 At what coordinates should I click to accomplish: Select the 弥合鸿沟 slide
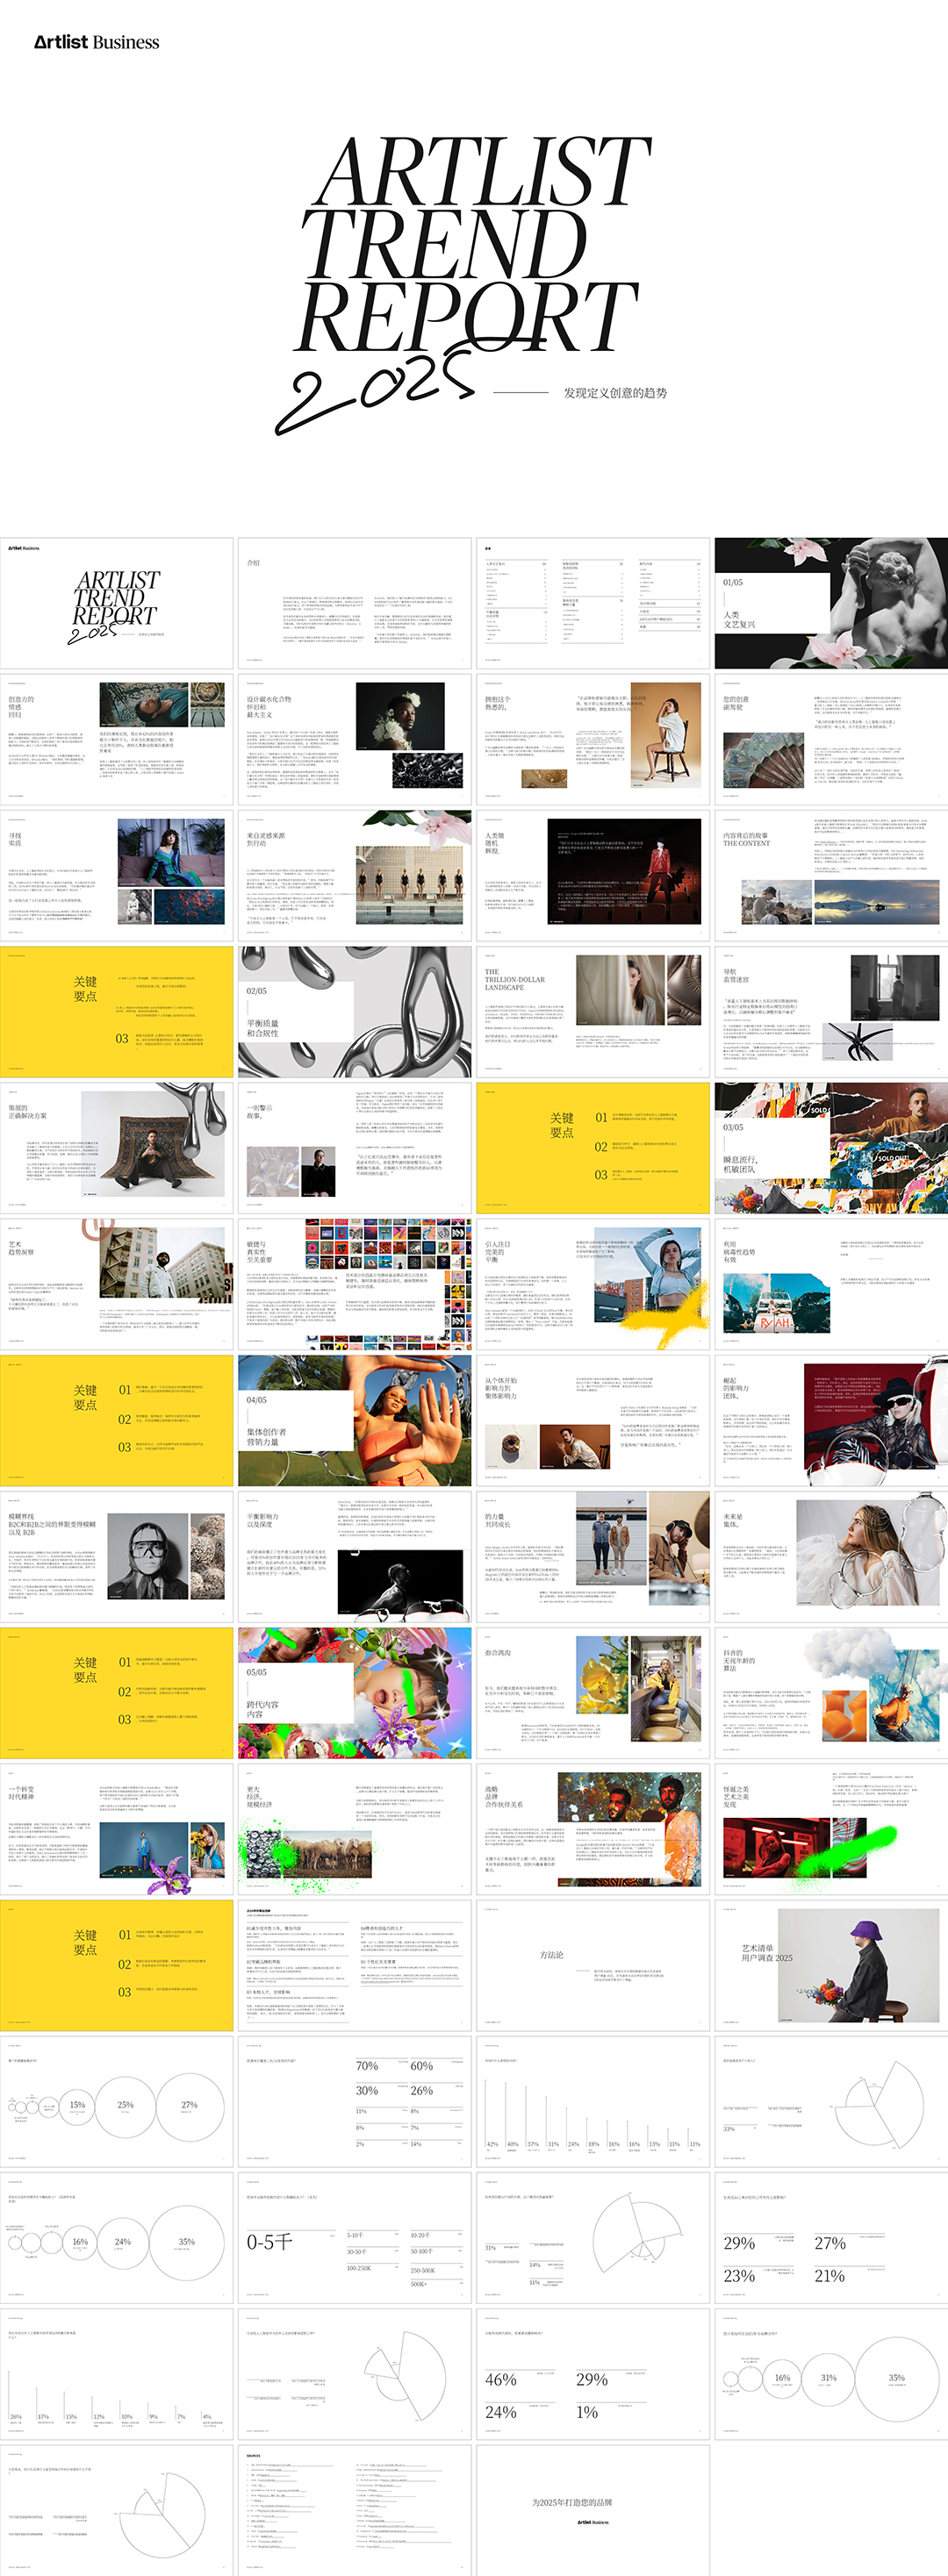(593, 1693)
